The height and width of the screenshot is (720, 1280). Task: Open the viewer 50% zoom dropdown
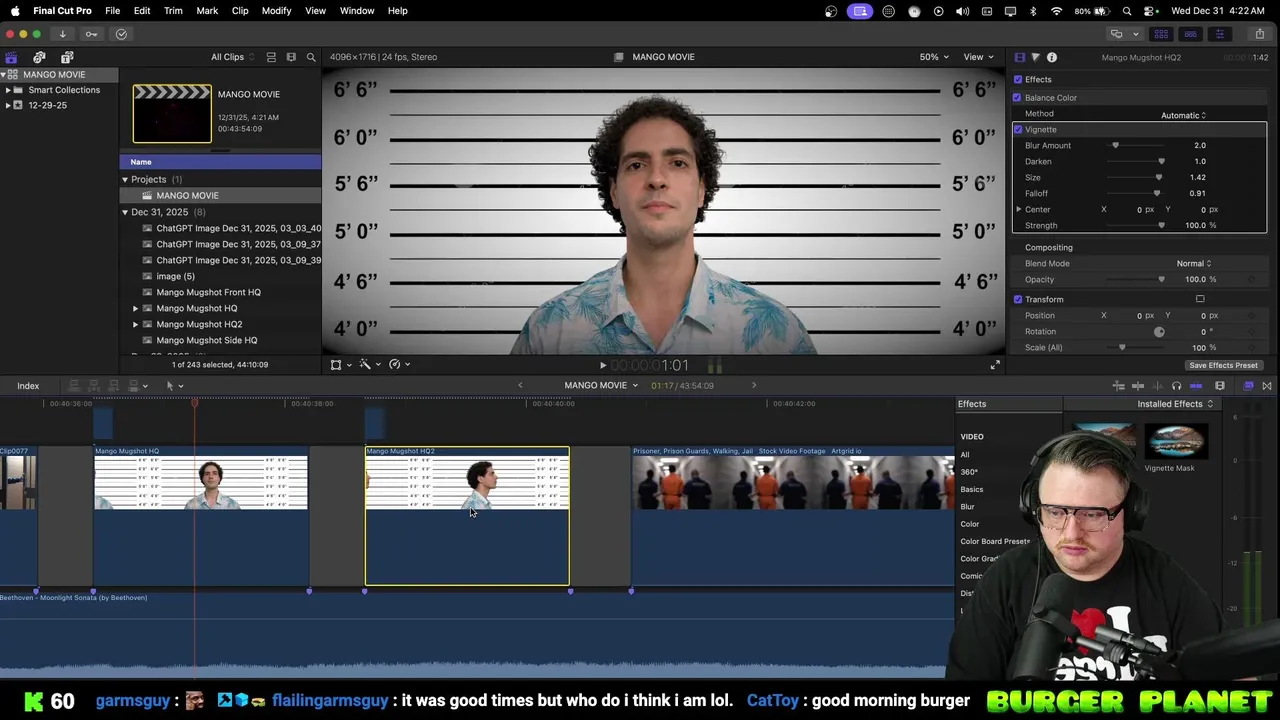934,57
